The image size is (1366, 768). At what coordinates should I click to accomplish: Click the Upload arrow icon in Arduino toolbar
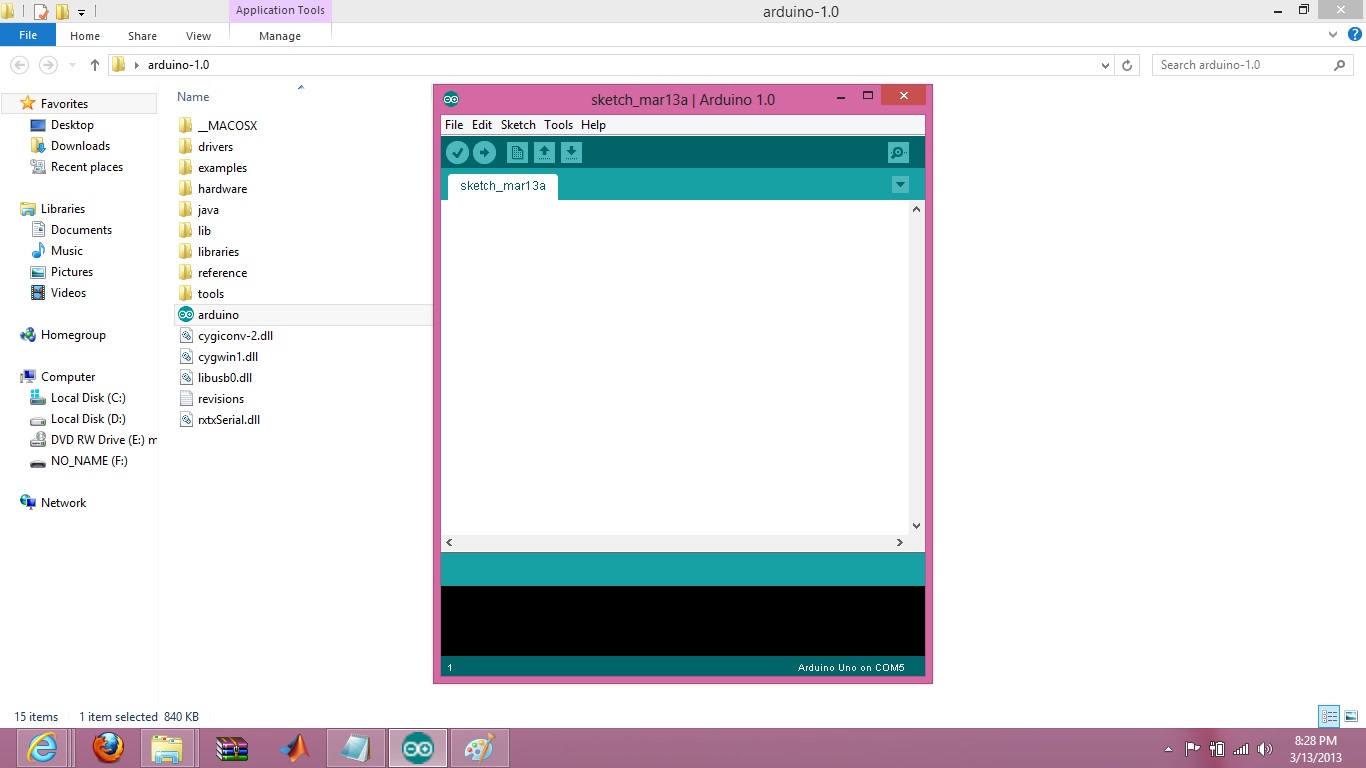pos(484,153)
